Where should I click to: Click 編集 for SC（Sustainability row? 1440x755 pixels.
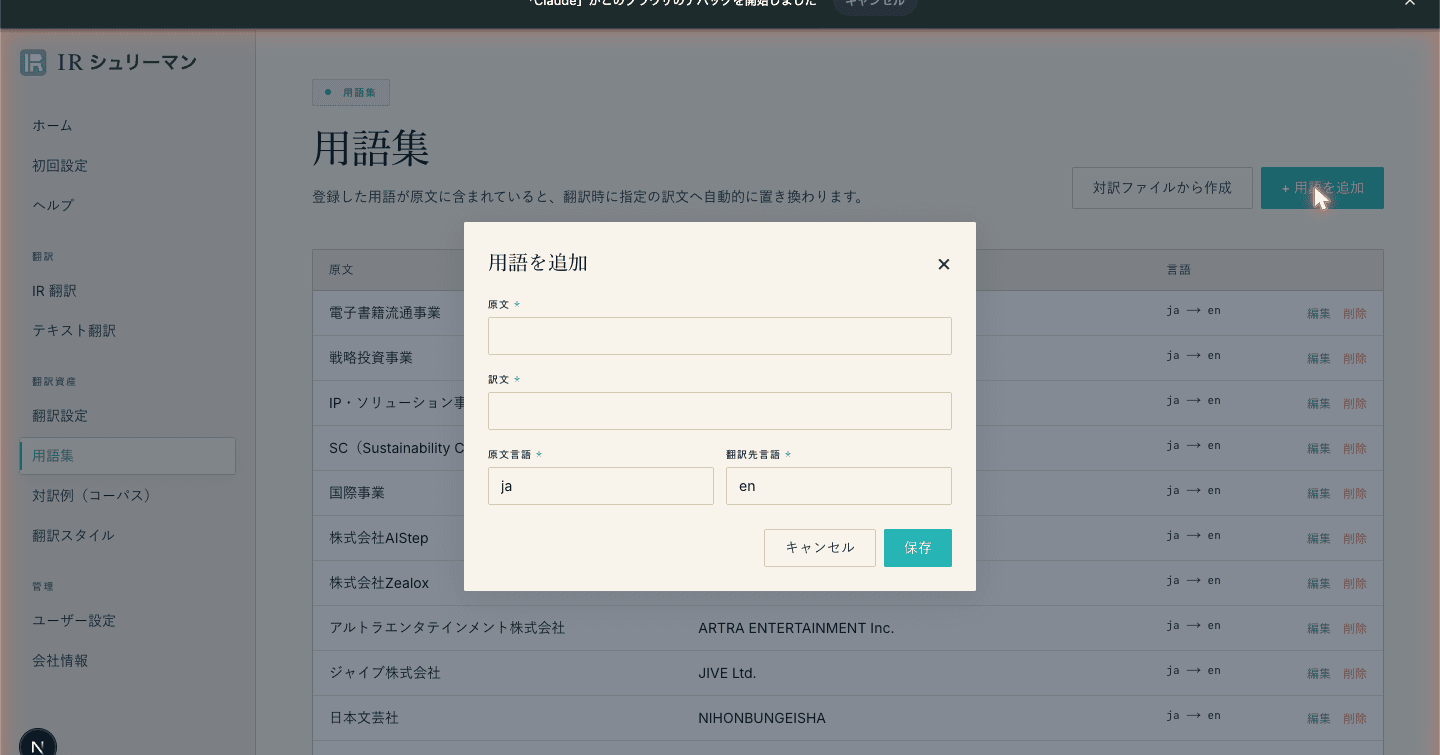click(x=1319, y=449)
